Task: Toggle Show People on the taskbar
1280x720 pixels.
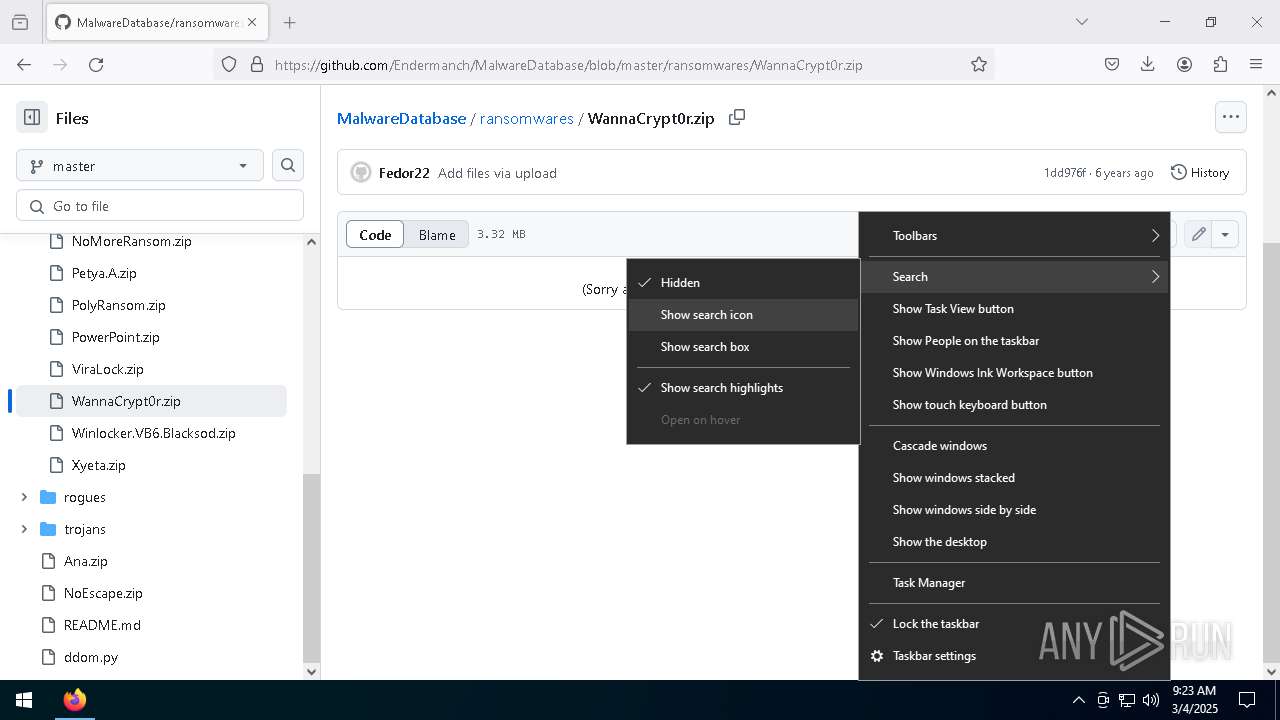Action: point(1014,341)
